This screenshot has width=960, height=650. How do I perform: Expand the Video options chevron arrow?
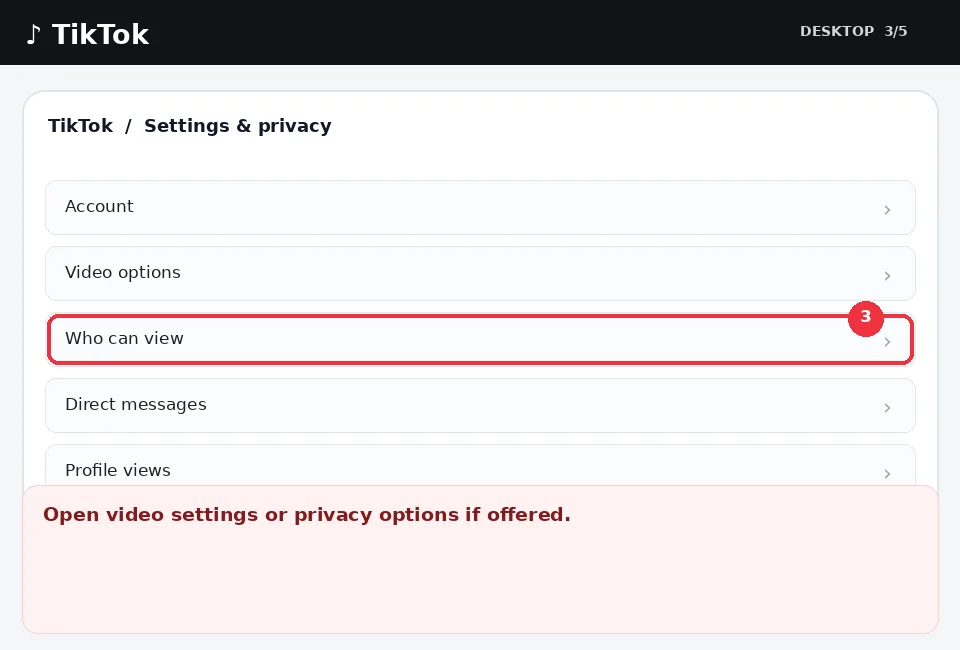(x=887, y=276)
